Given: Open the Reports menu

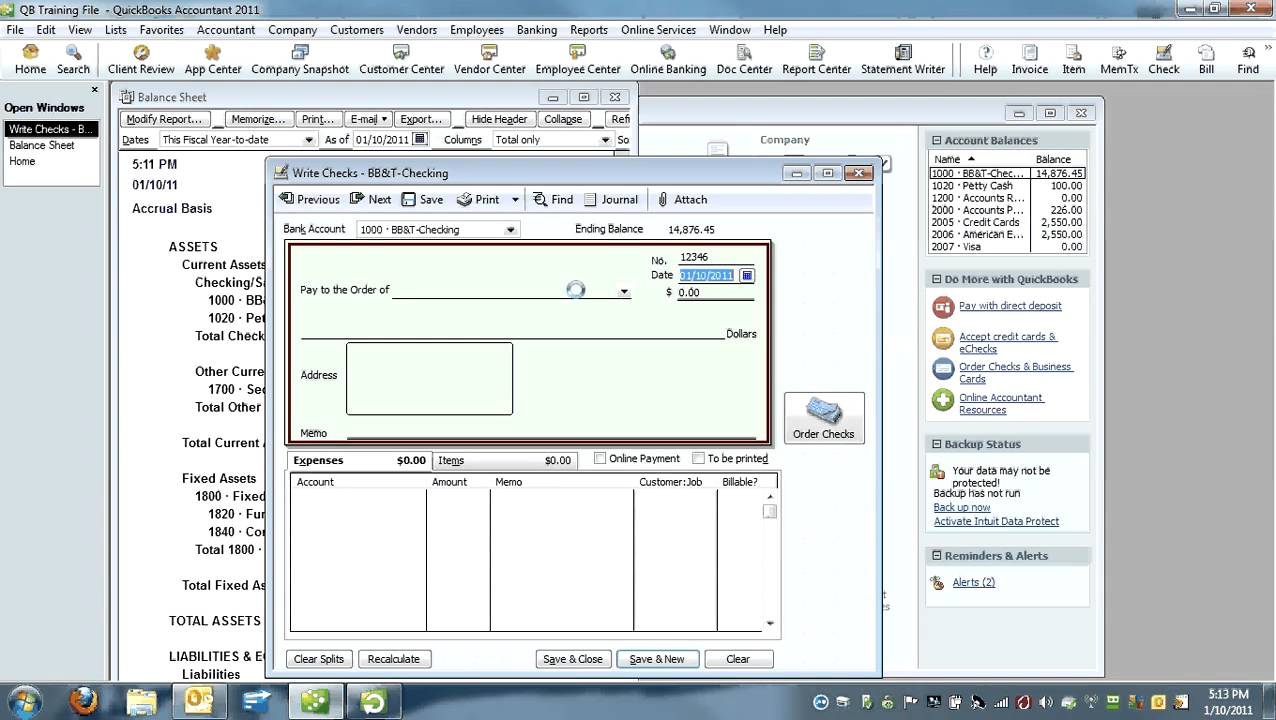Looking at the screenshot, I should coord(589,30).
